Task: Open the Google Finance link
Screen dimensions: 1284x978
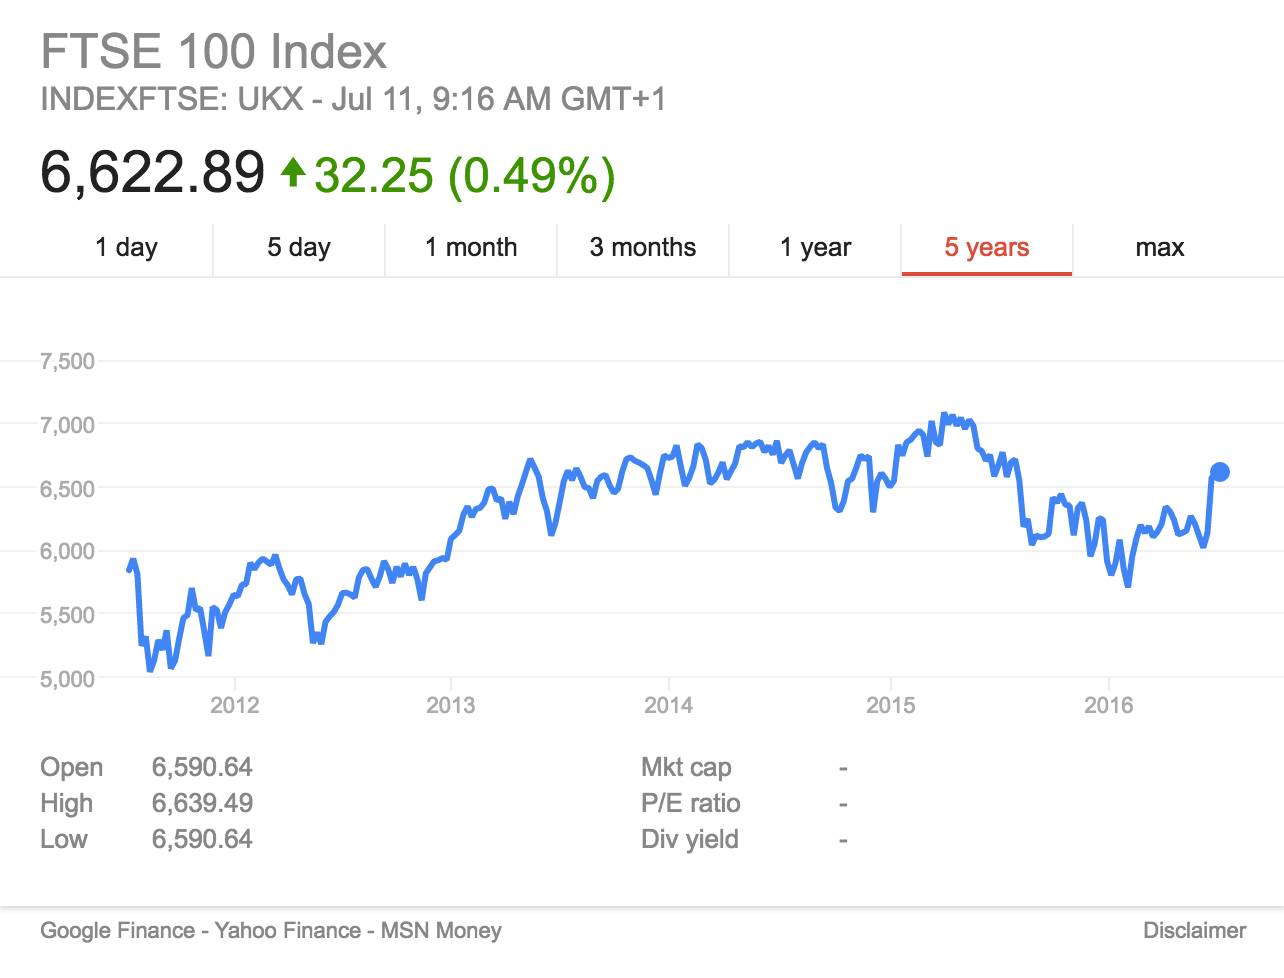Action: click(117, 931)
